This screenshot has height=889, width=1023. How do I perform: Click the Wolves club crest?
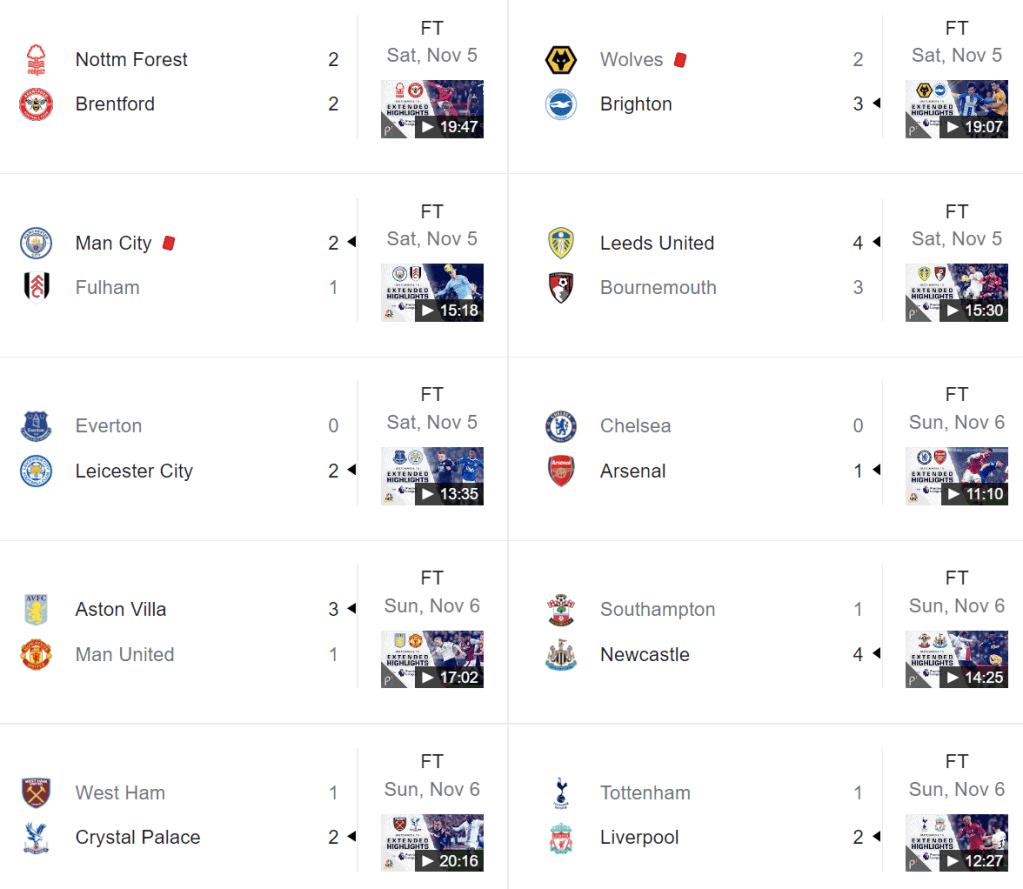click(x=561, y=60)
